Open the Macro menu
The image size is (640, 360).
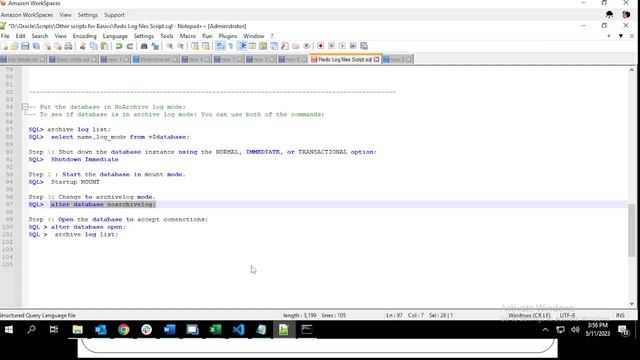[x=188, y=36]
